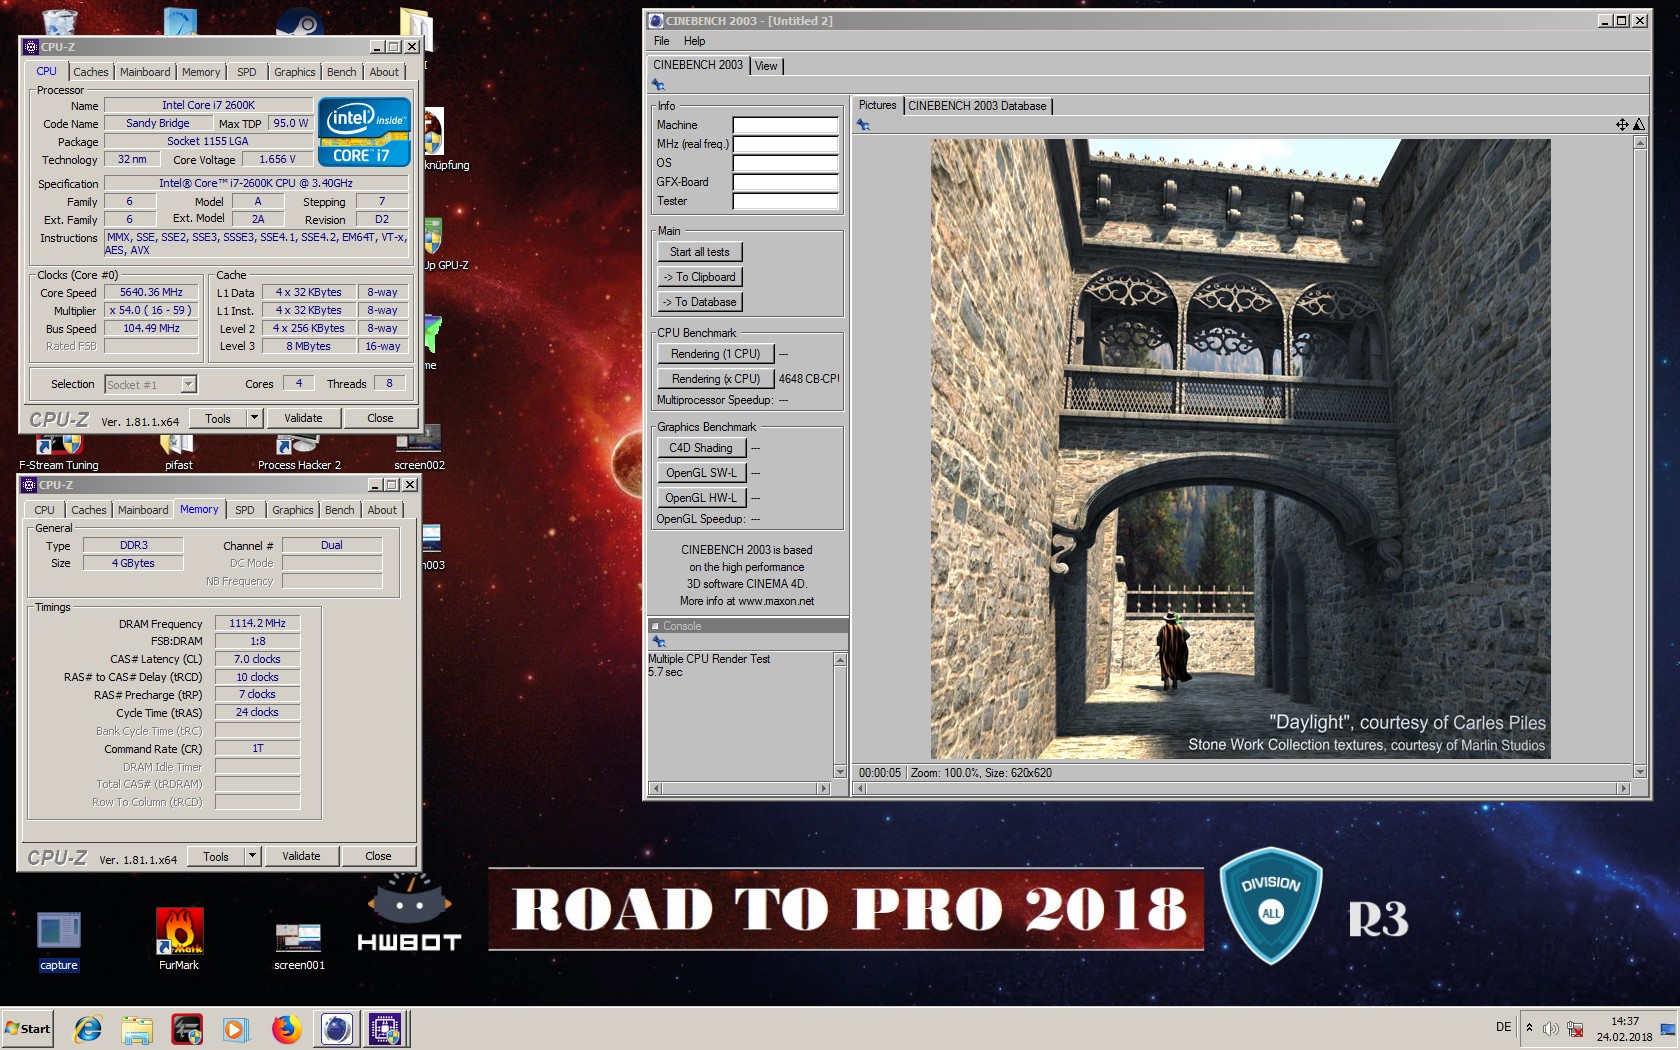Click Start all tests button
The height and width of the screenshot is (1050, 1680).
[x=699, y=252]
